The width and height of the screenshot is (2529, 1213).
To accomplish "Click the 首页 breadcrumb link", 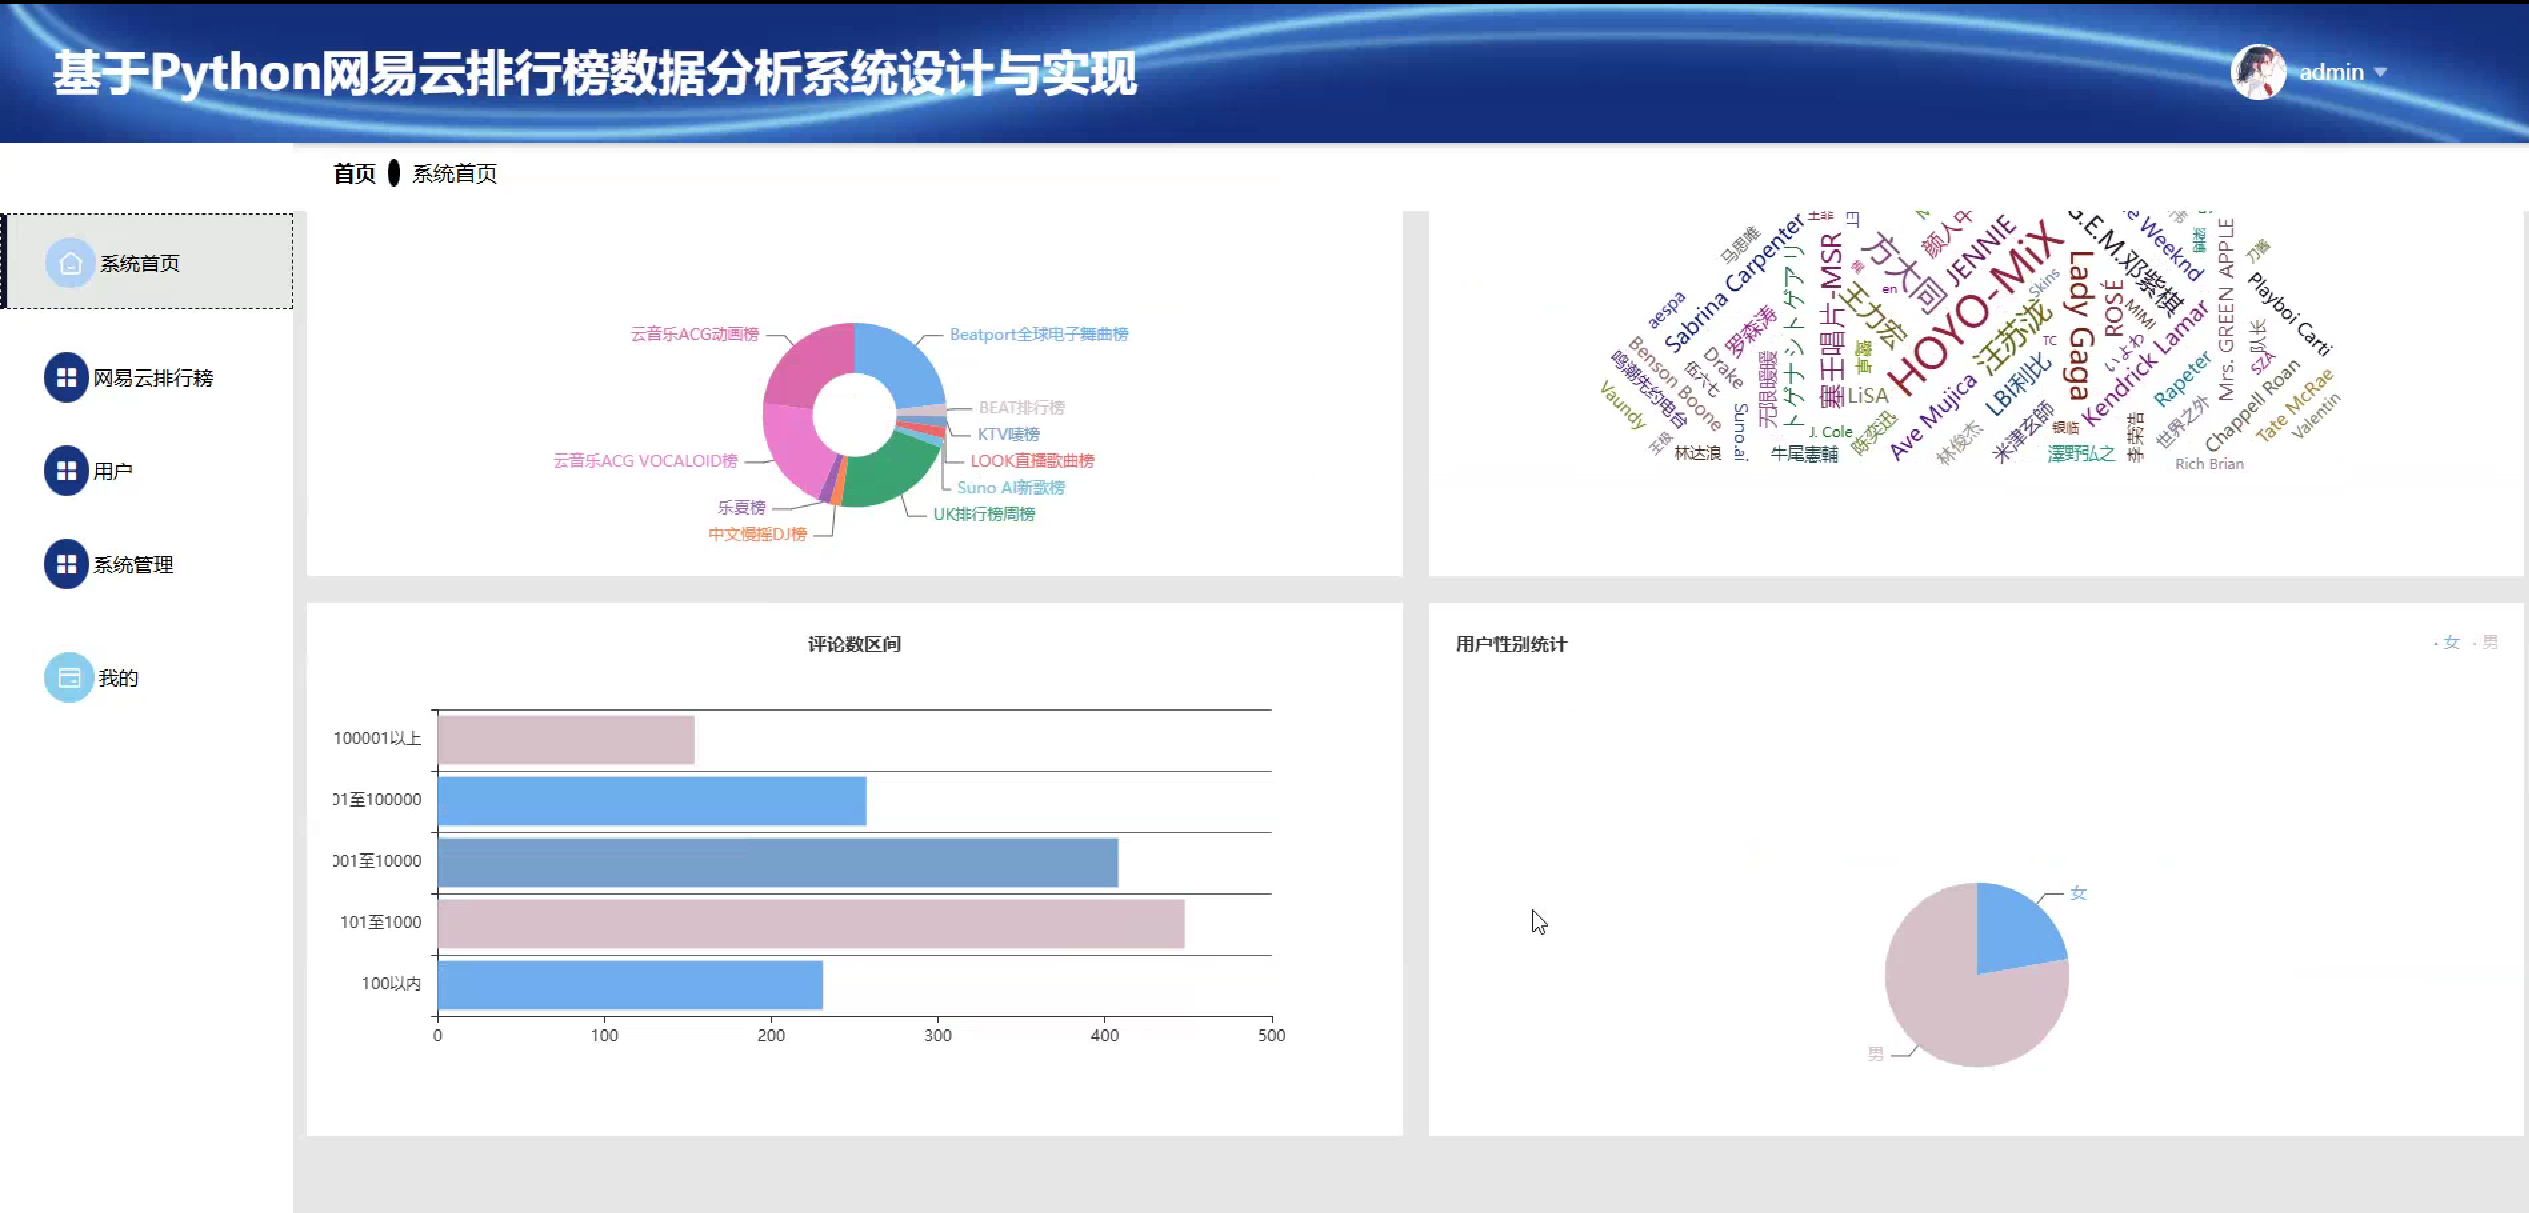I will [x=354, y=174].
